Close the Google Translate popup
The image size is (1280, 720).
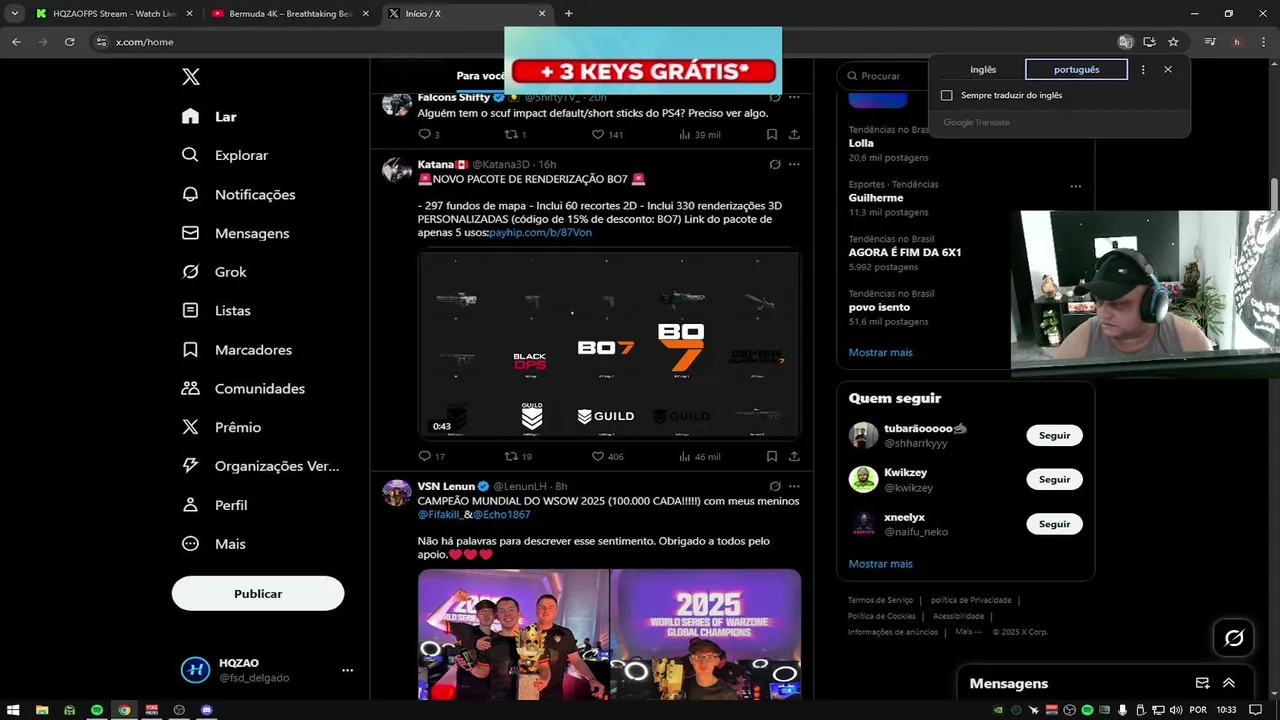click(x=1168, y=69)
